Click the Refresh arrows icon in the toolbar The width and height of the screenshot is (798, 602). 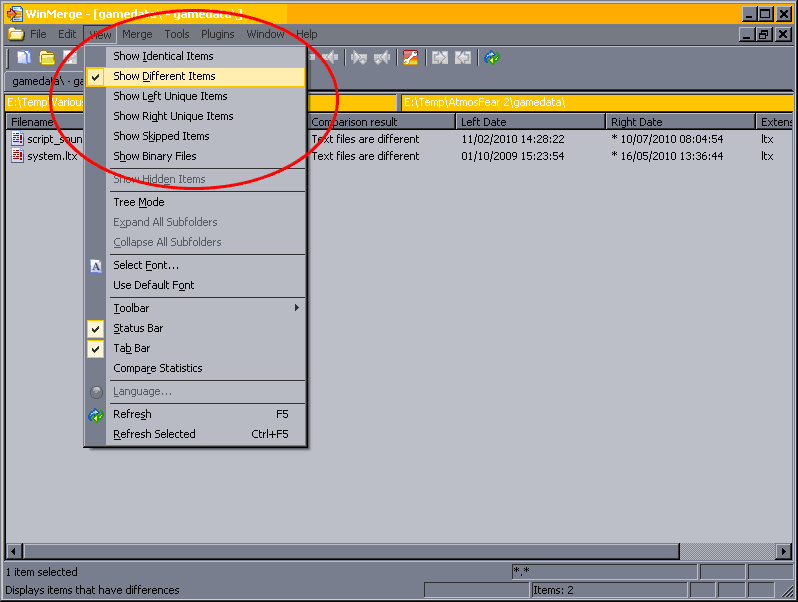[492, 58]
